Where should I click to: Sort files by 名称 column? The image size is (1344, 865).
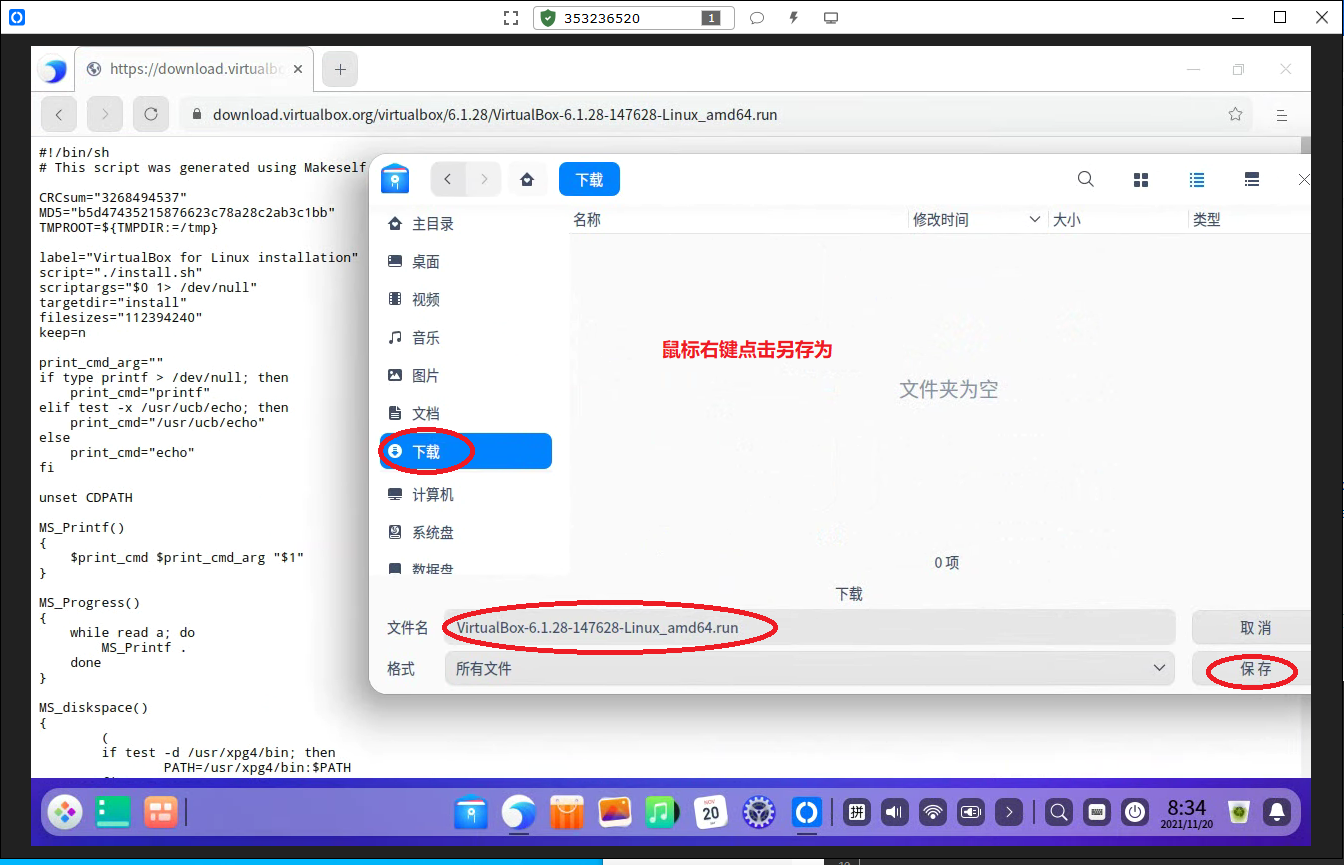[739, 220]
